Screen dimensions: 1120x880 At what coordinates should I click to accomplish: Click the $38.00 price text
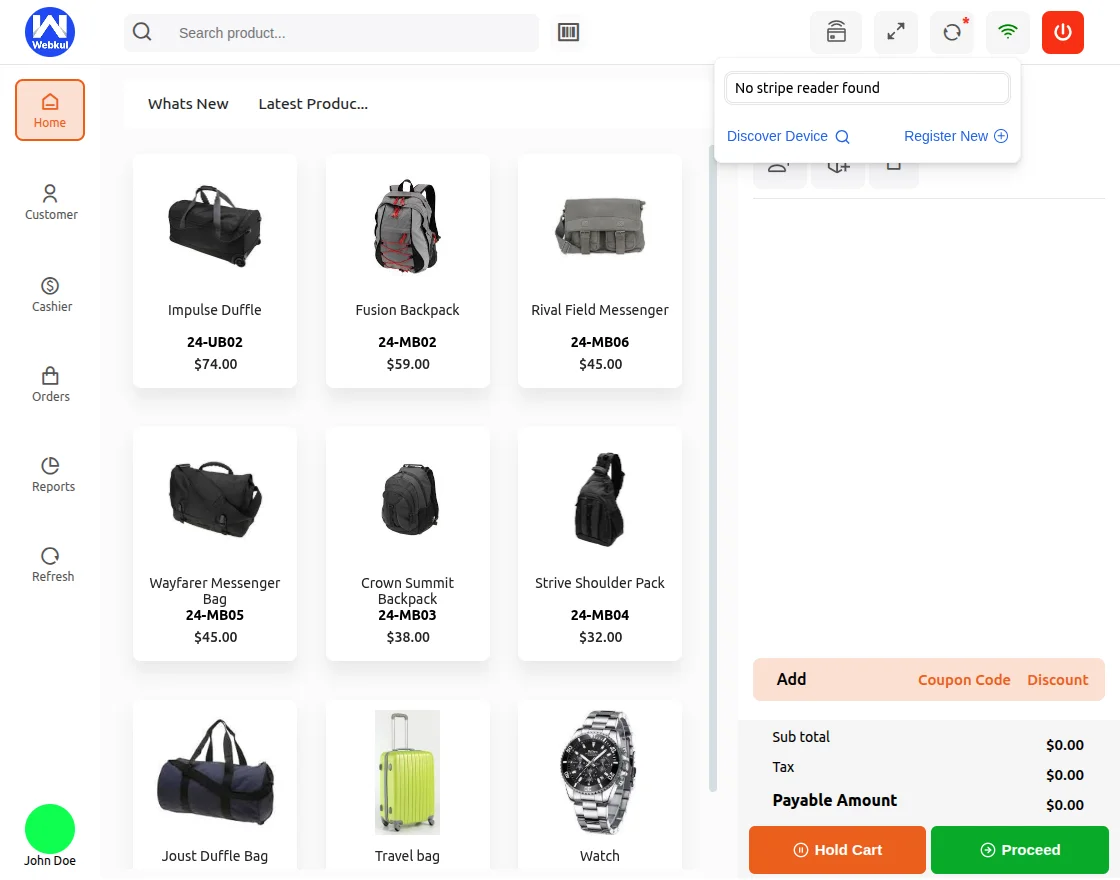click(x=408, y=637)
